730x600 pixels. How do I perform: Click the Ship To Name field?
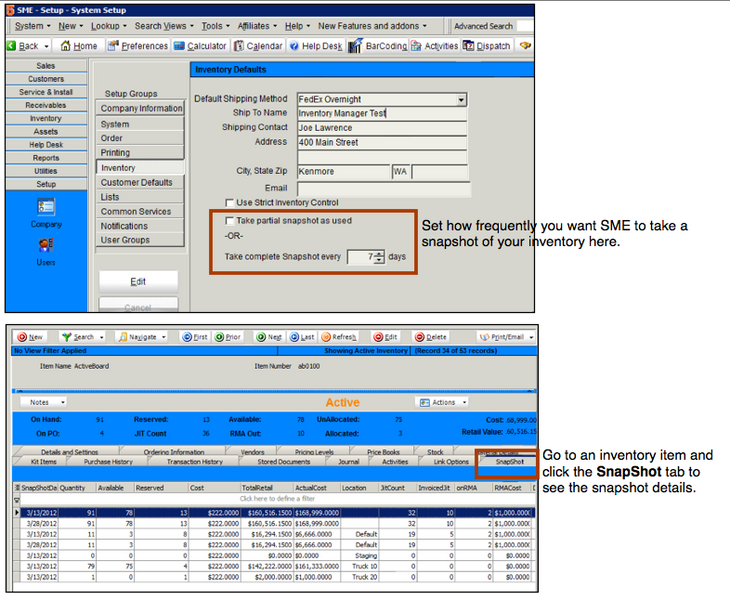pyautogui.click(x=382, y=113)
